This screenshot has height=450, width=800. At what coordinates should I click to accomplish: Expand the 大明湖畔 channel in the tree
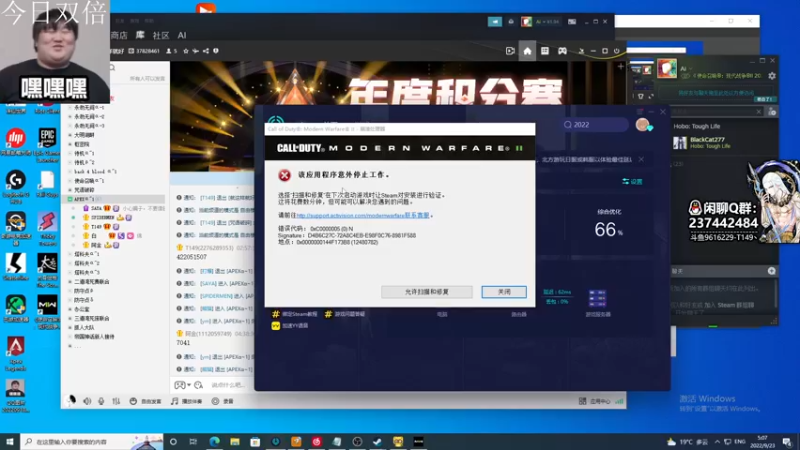point(70,135)
